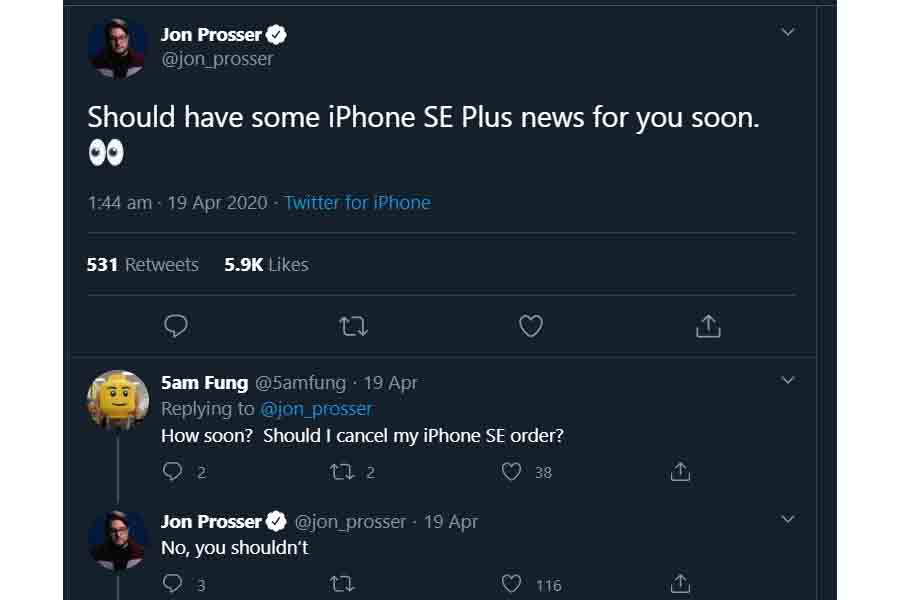Share the main tweet
This screenshot has height=600, width=900.
[708, 326]
